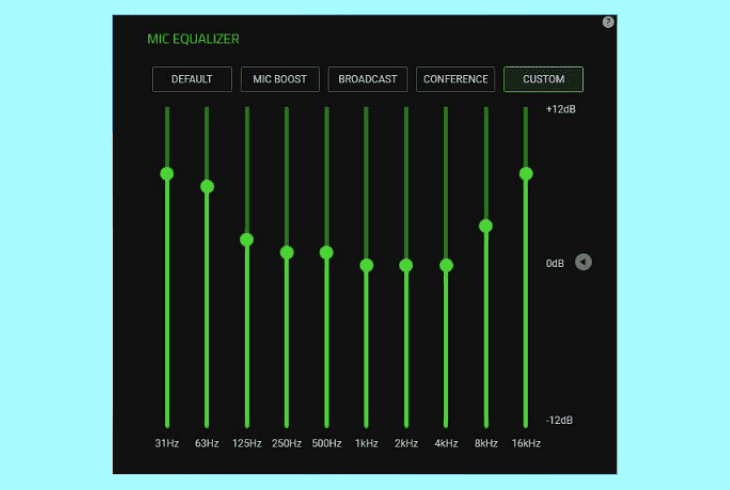Click the 500Hz slider knob

(326, 252)
